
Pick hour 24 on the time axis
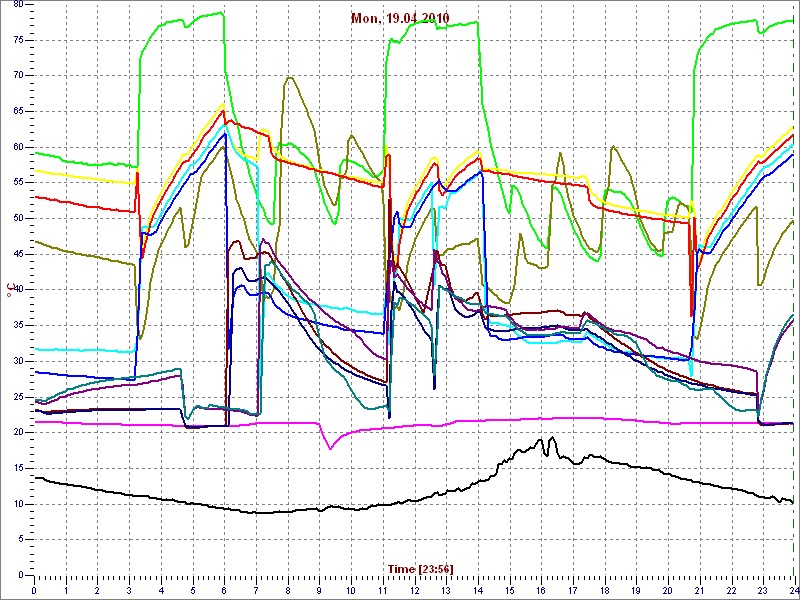[x=793, y=590]
